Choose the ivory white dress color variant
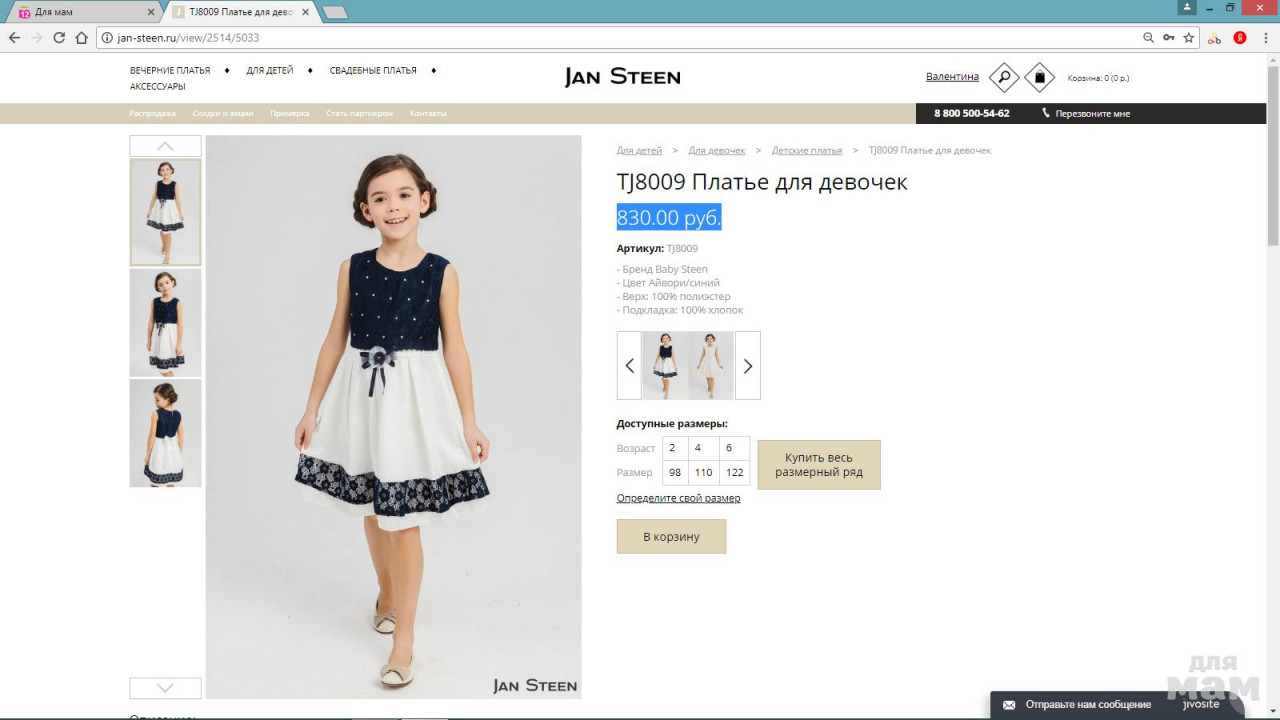This screenshot has width=1280, height=720. pos(711,366)
